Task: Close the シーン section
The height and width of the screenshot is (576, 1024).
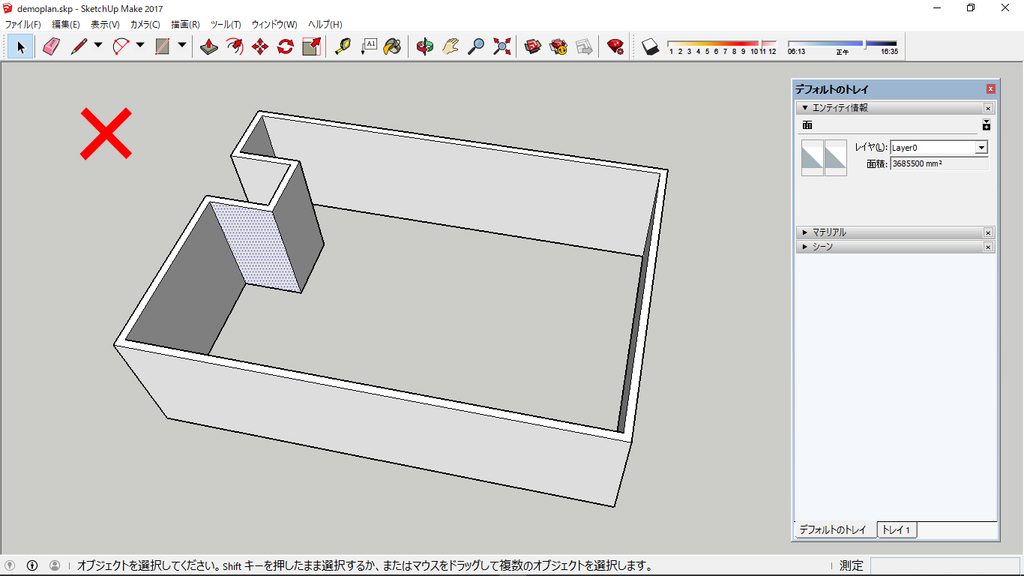Action: tap(988, 247)
